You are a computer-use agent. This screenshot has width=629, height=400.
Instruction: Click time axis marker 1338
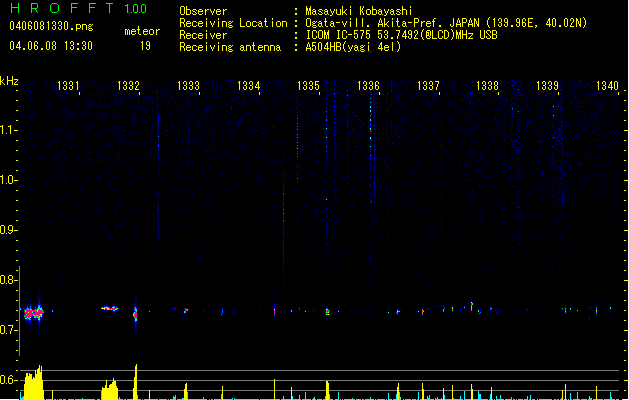pyautogui.click(x=487, y=86)
